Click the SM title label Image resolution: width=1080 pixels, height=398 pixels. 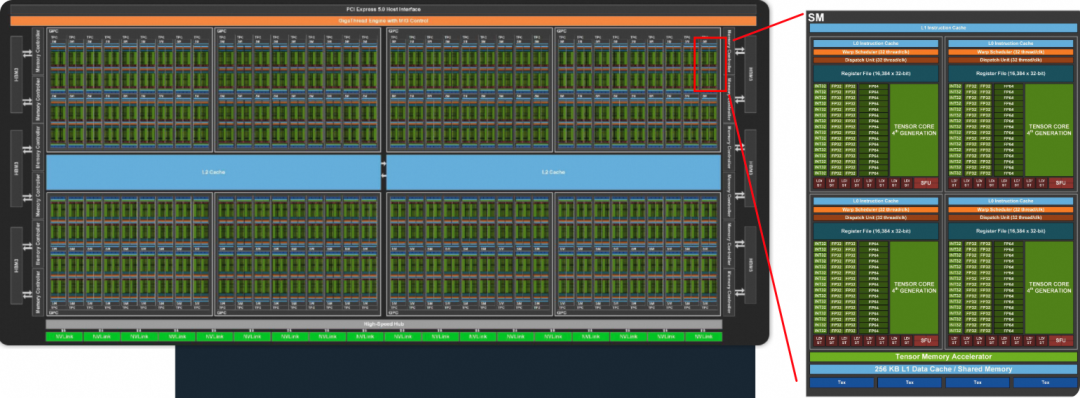(816, 17)
